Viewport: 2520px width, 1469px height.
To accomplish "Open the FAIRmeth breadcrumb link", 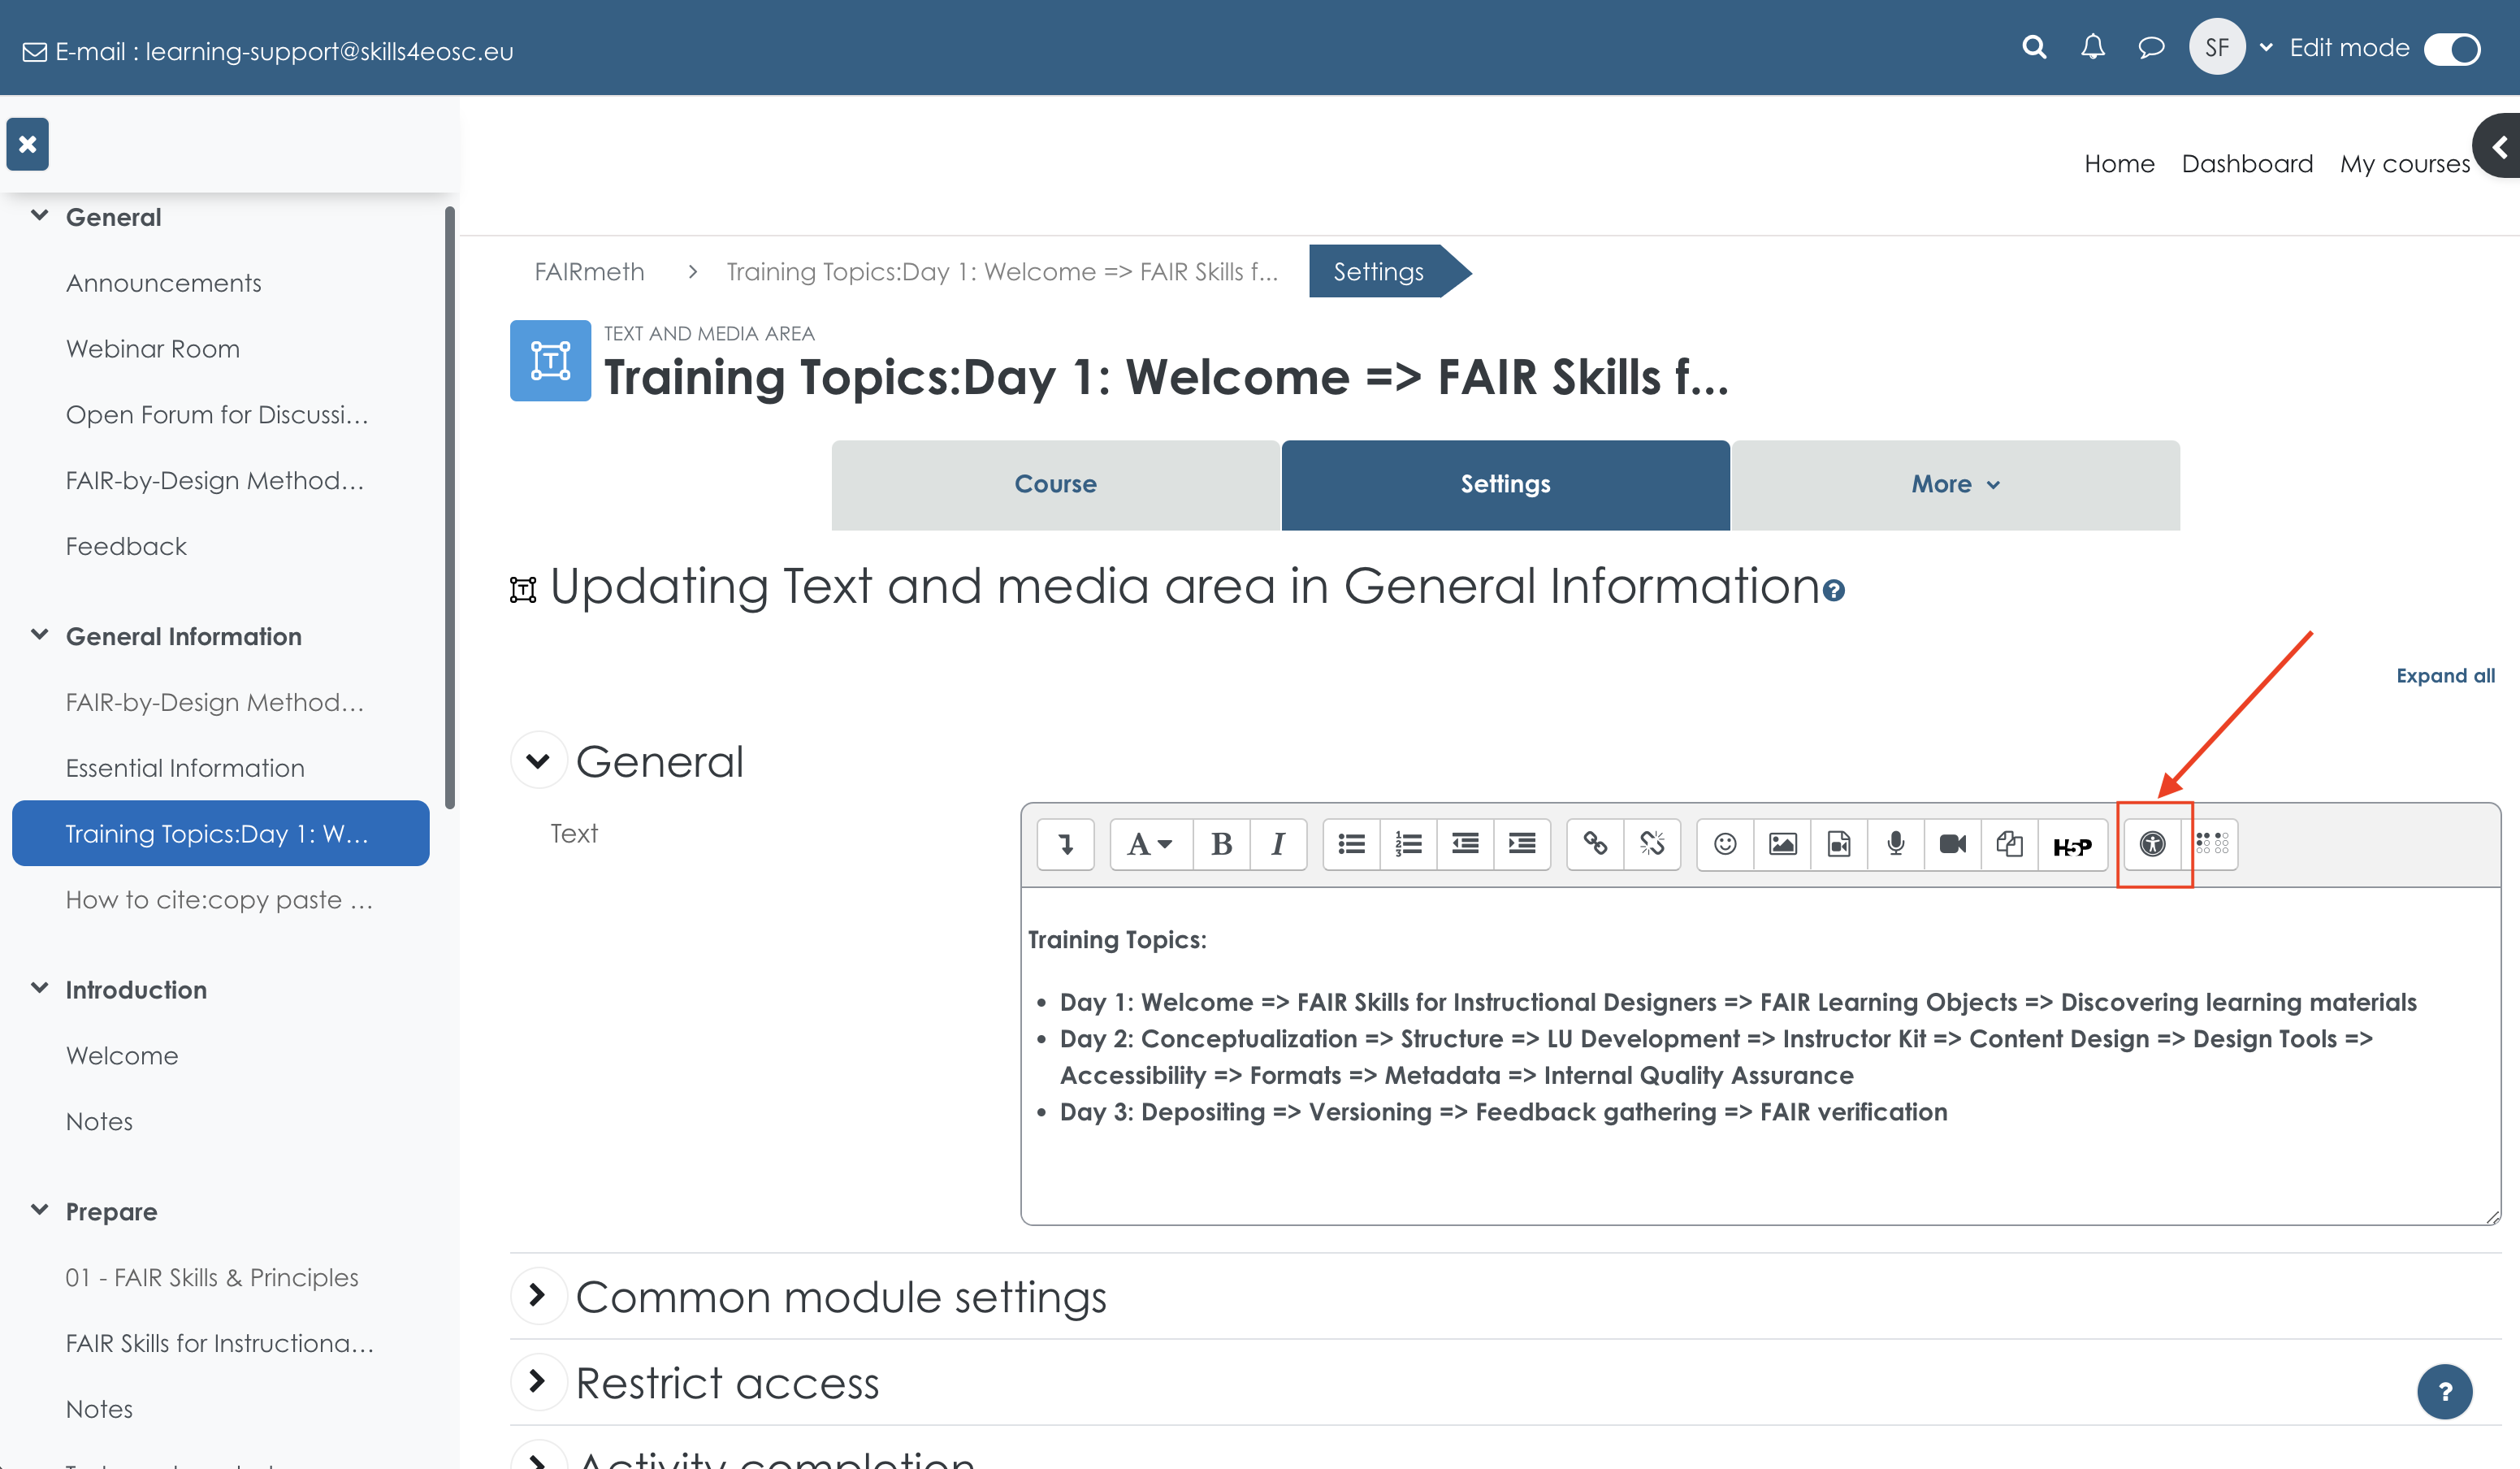I will click(x=589, y=271).
